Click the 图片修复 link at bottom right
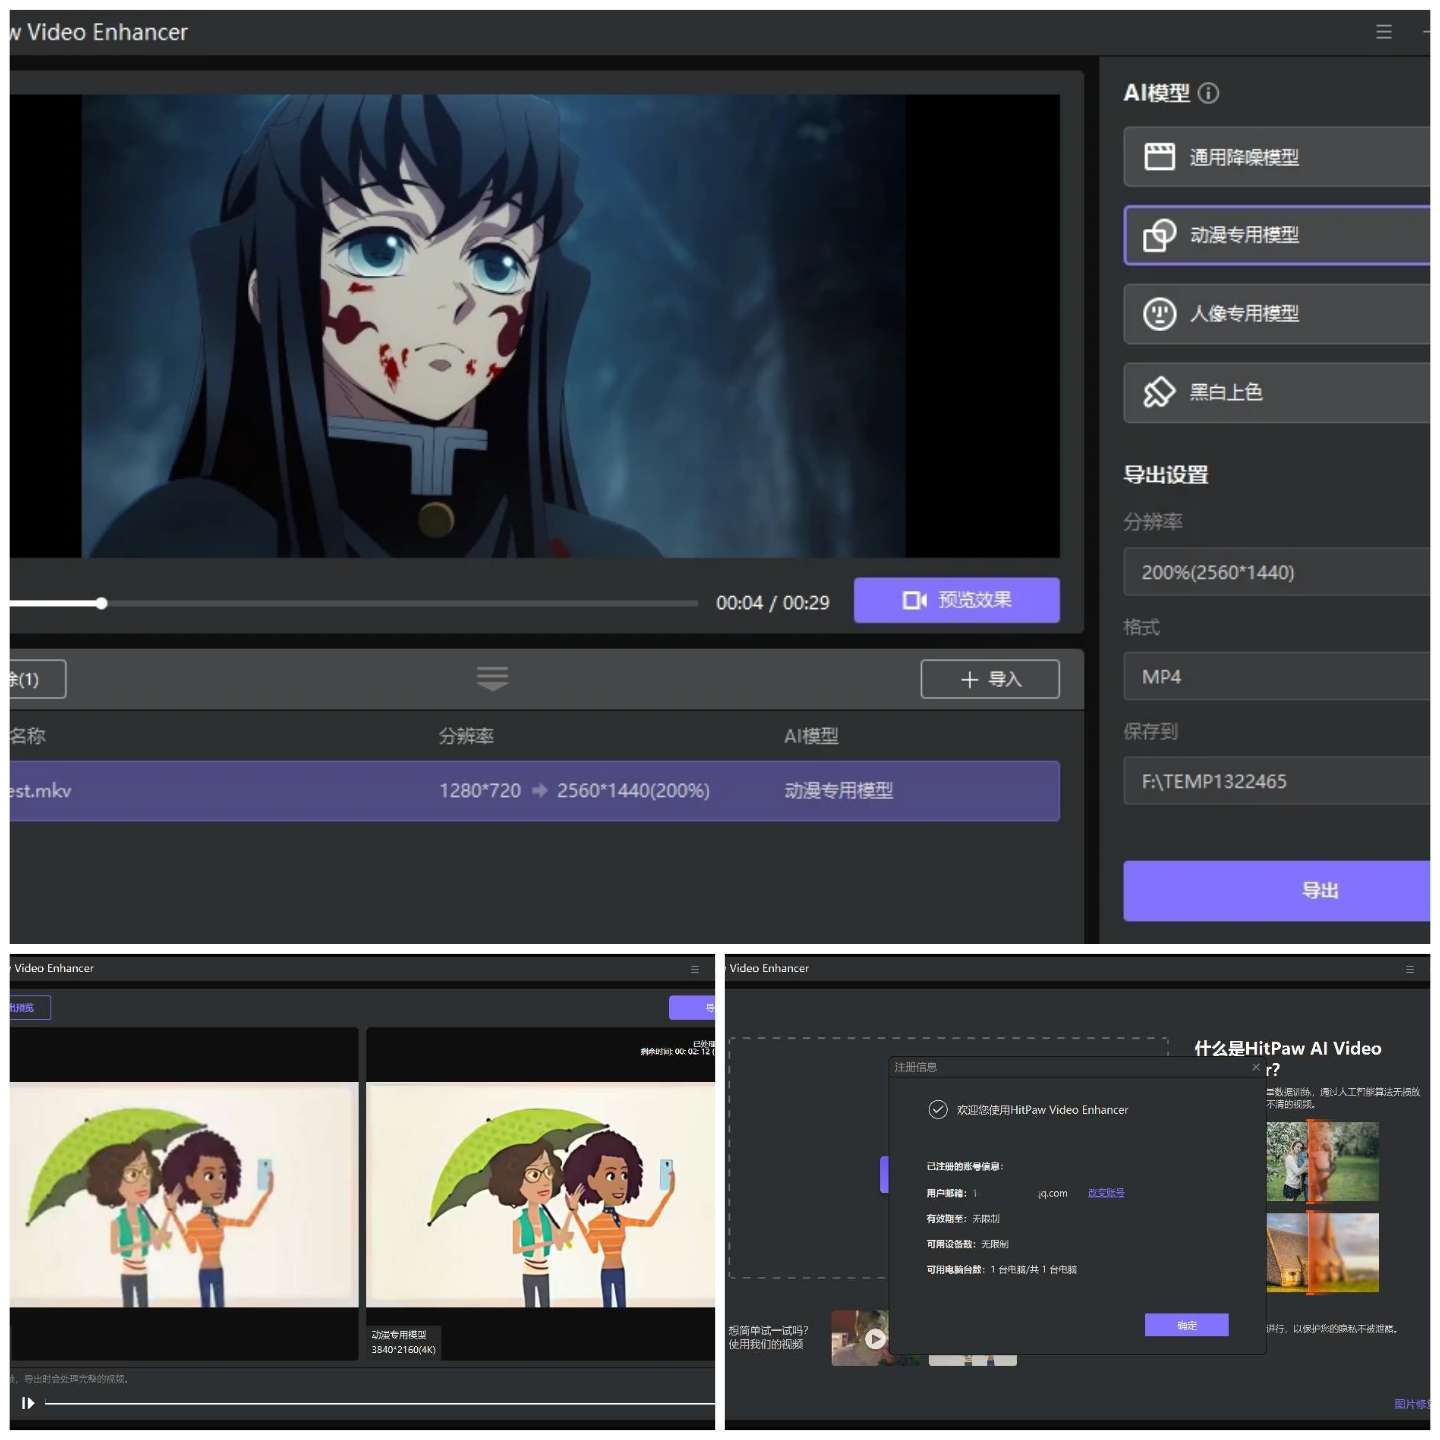The width and height of the screenshot is (1440, 1440). 1412,1404
